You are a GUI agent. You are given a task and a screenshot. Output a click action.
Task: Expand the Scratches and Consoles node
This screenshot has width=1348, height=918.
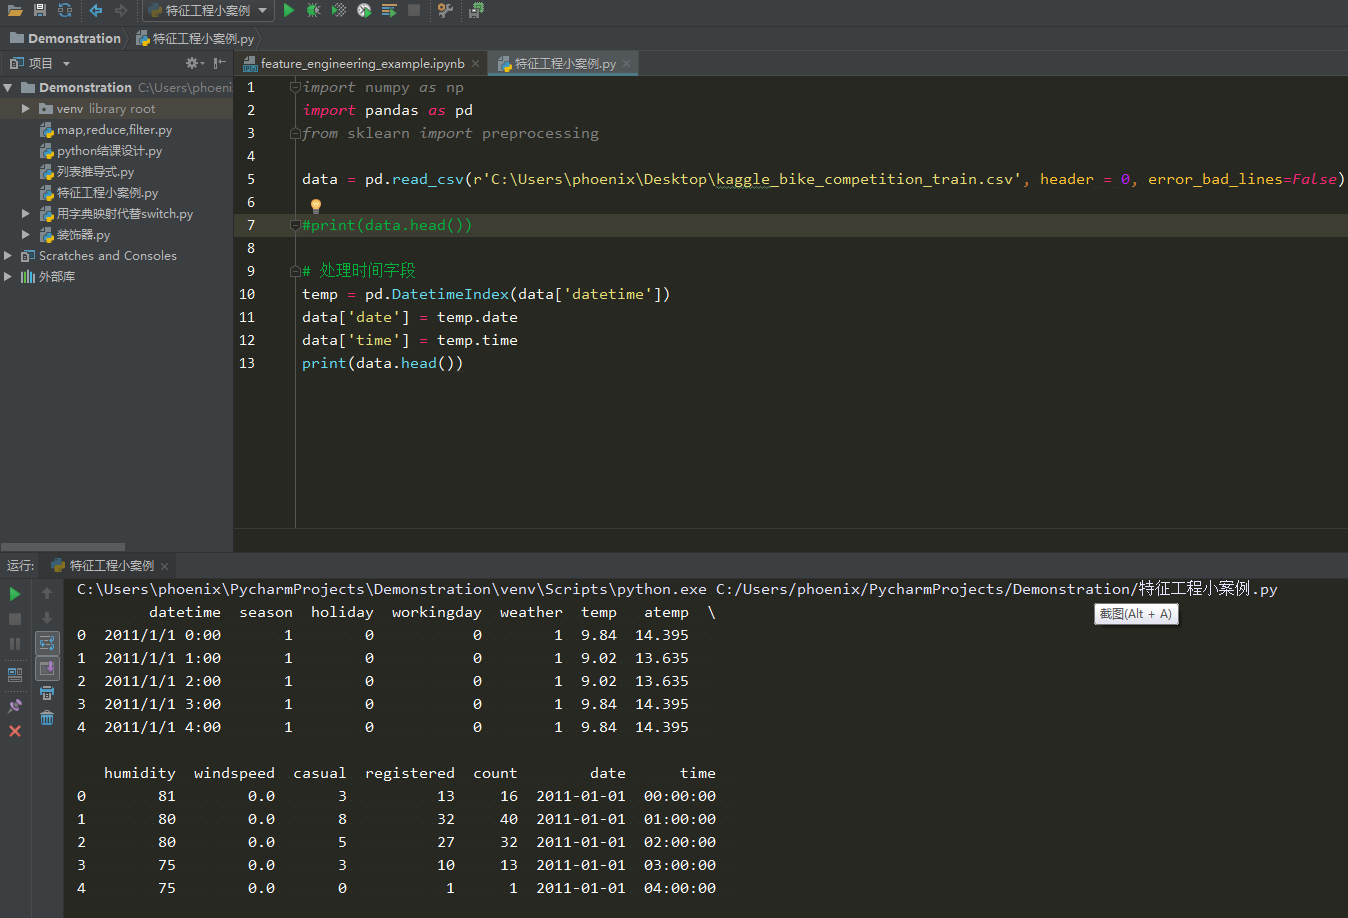(x=8, y=256)
